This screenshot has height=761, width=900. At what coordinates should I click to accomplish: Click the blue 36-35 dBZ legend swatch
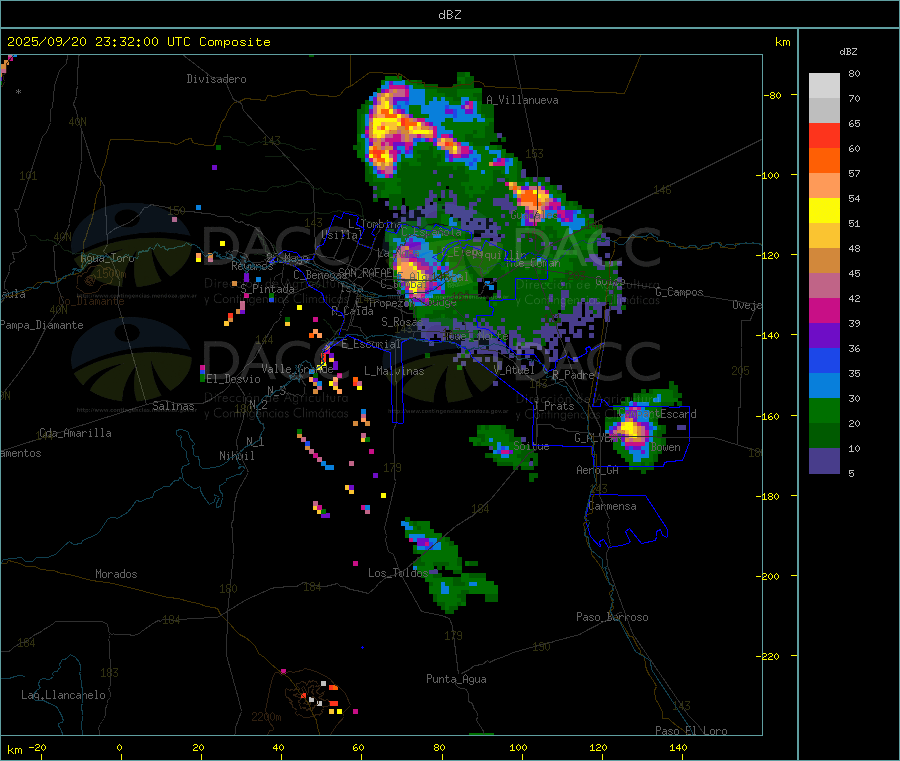pos(824,360)
